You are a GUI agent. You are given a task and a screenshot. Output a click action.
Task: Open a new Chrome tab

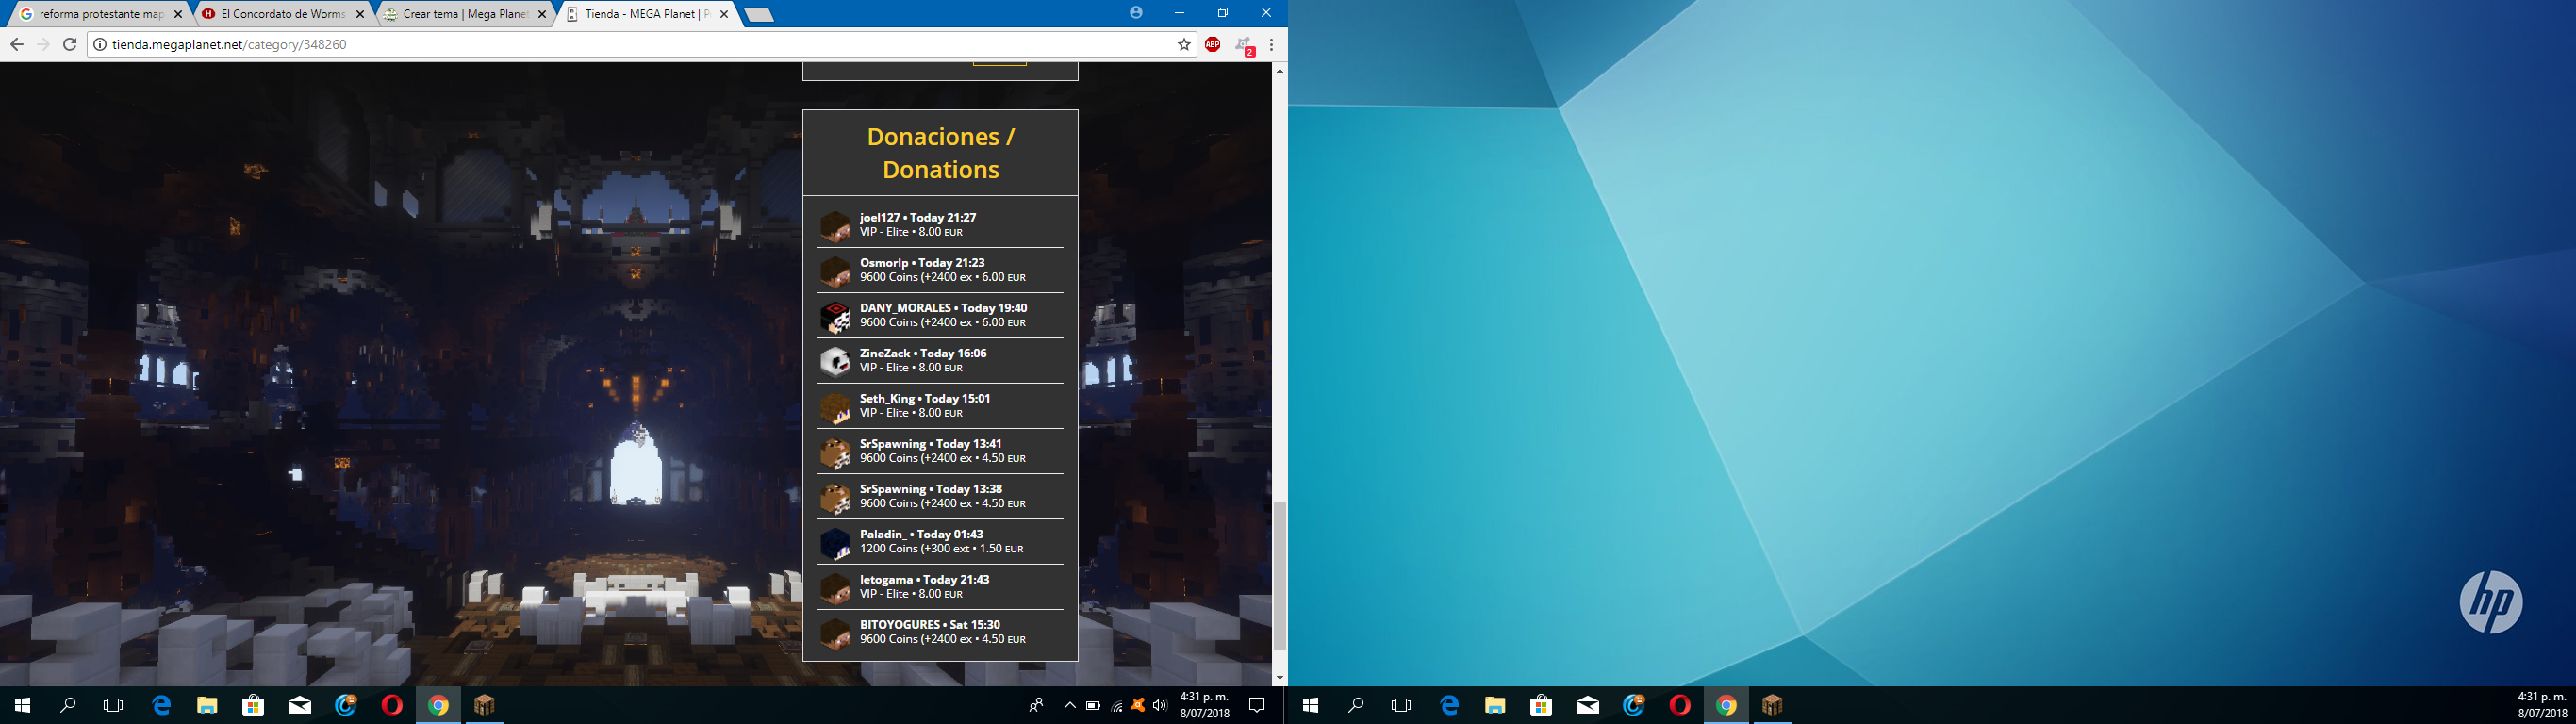pyautogui.click(x=759, y=14)
